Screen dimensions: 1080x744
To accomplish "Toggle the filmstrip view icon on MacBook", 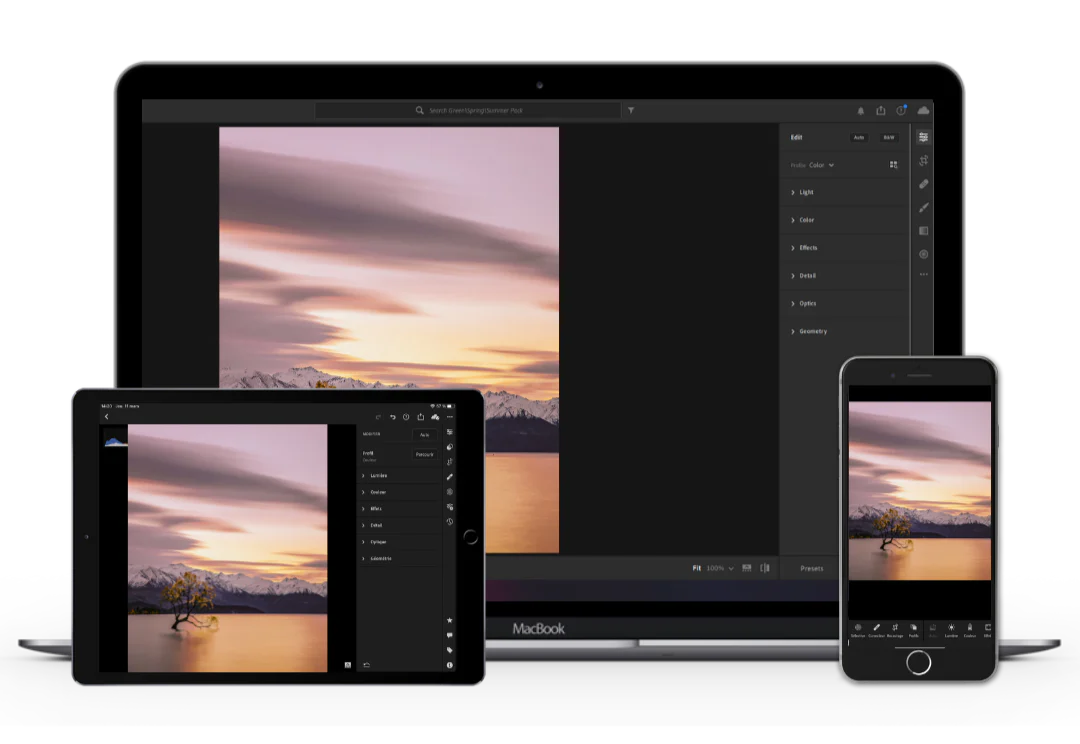I will (x=746, y=568).
